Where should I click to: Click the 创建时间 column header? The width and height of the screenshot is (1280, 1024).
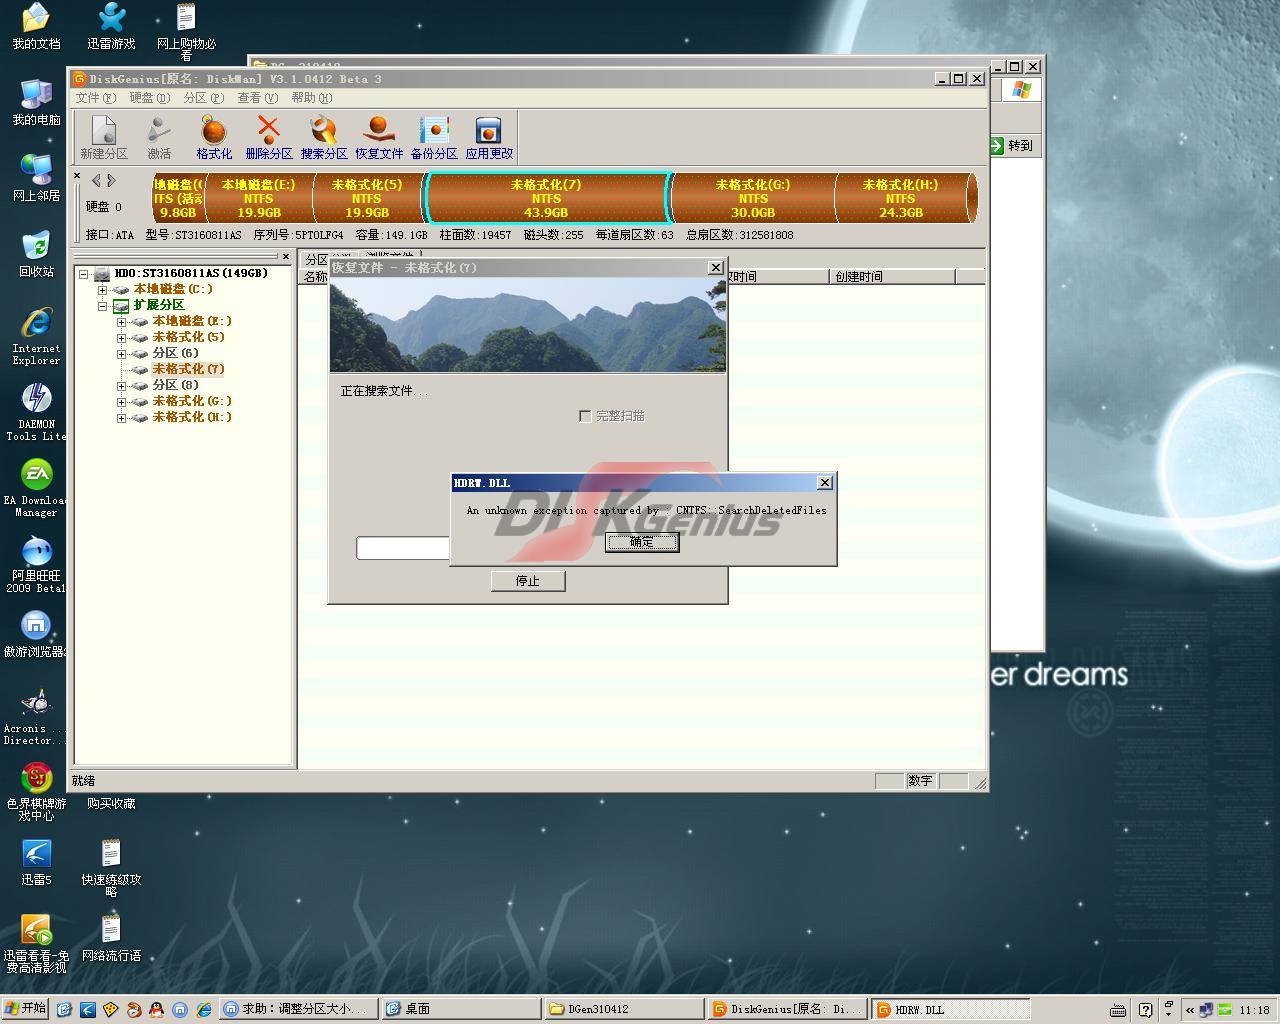coord(892,276)
